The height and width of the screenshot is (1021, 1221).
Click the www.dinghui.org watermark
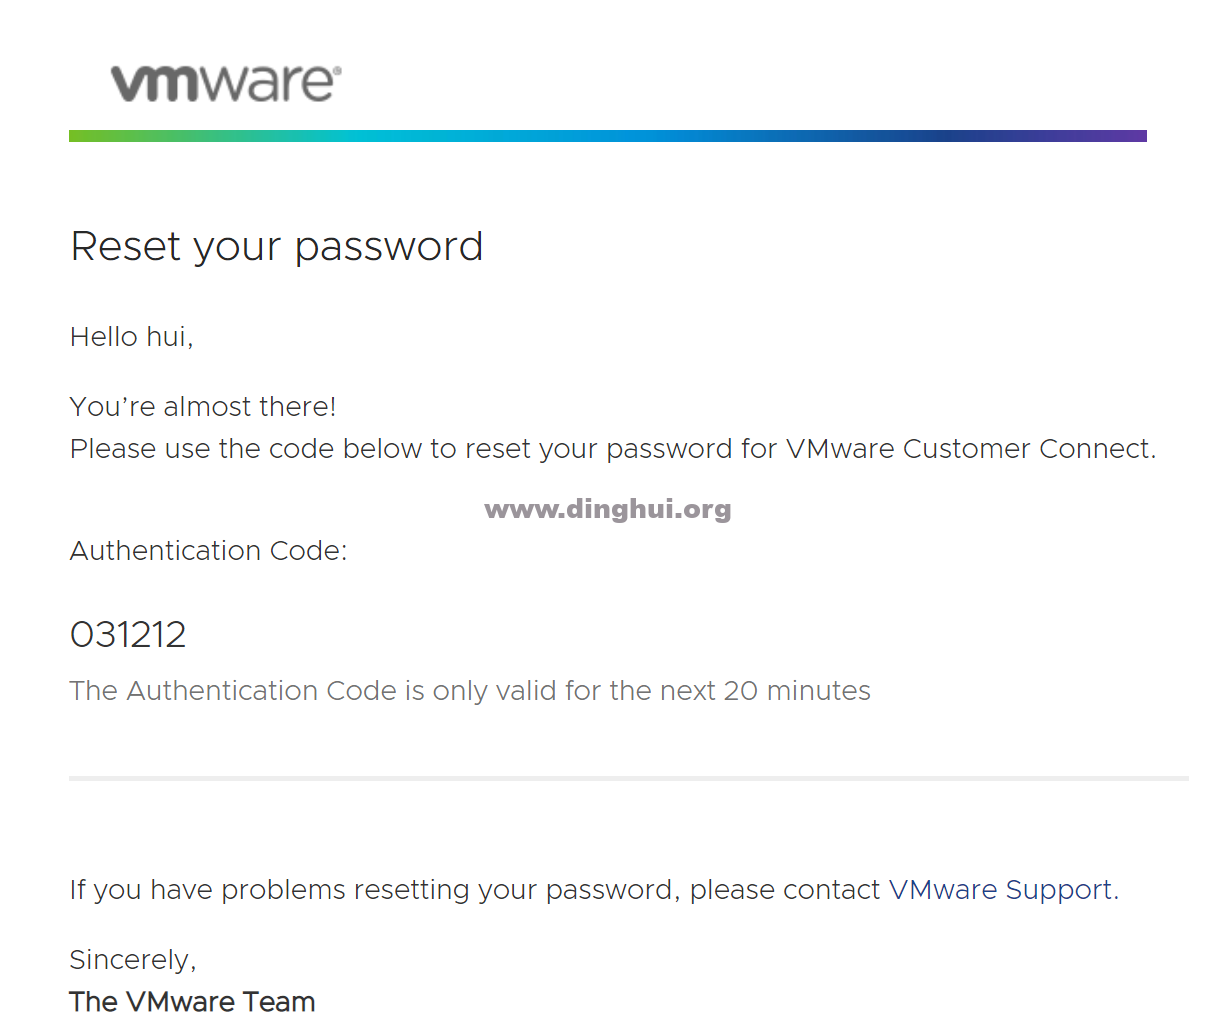pos(607,509)
